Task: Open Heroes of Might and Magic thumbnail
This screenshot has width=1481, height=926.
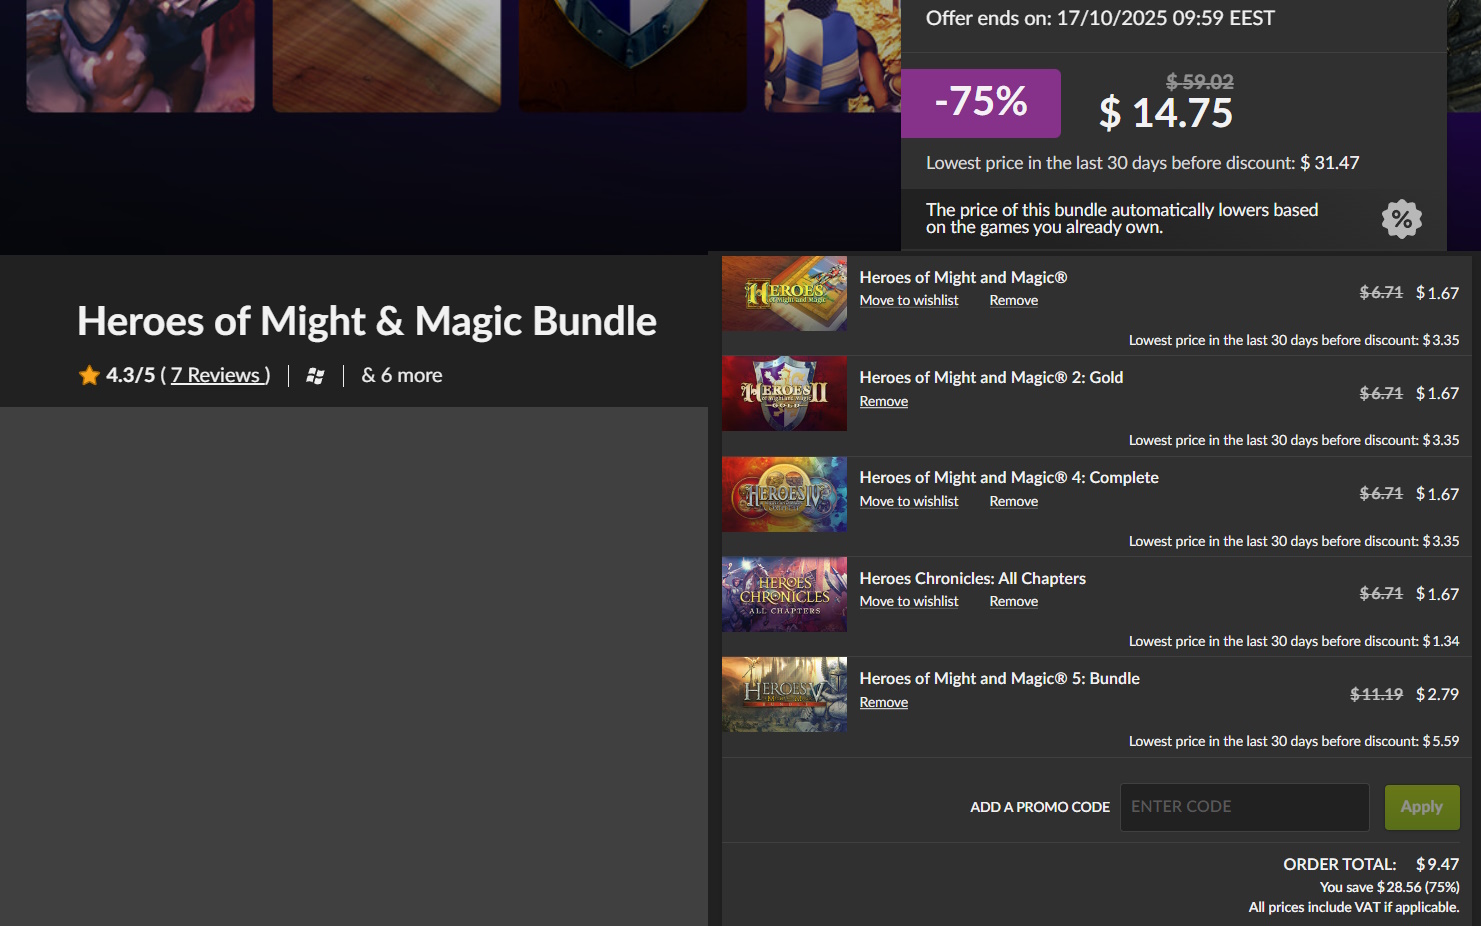Action: (784, 293)
